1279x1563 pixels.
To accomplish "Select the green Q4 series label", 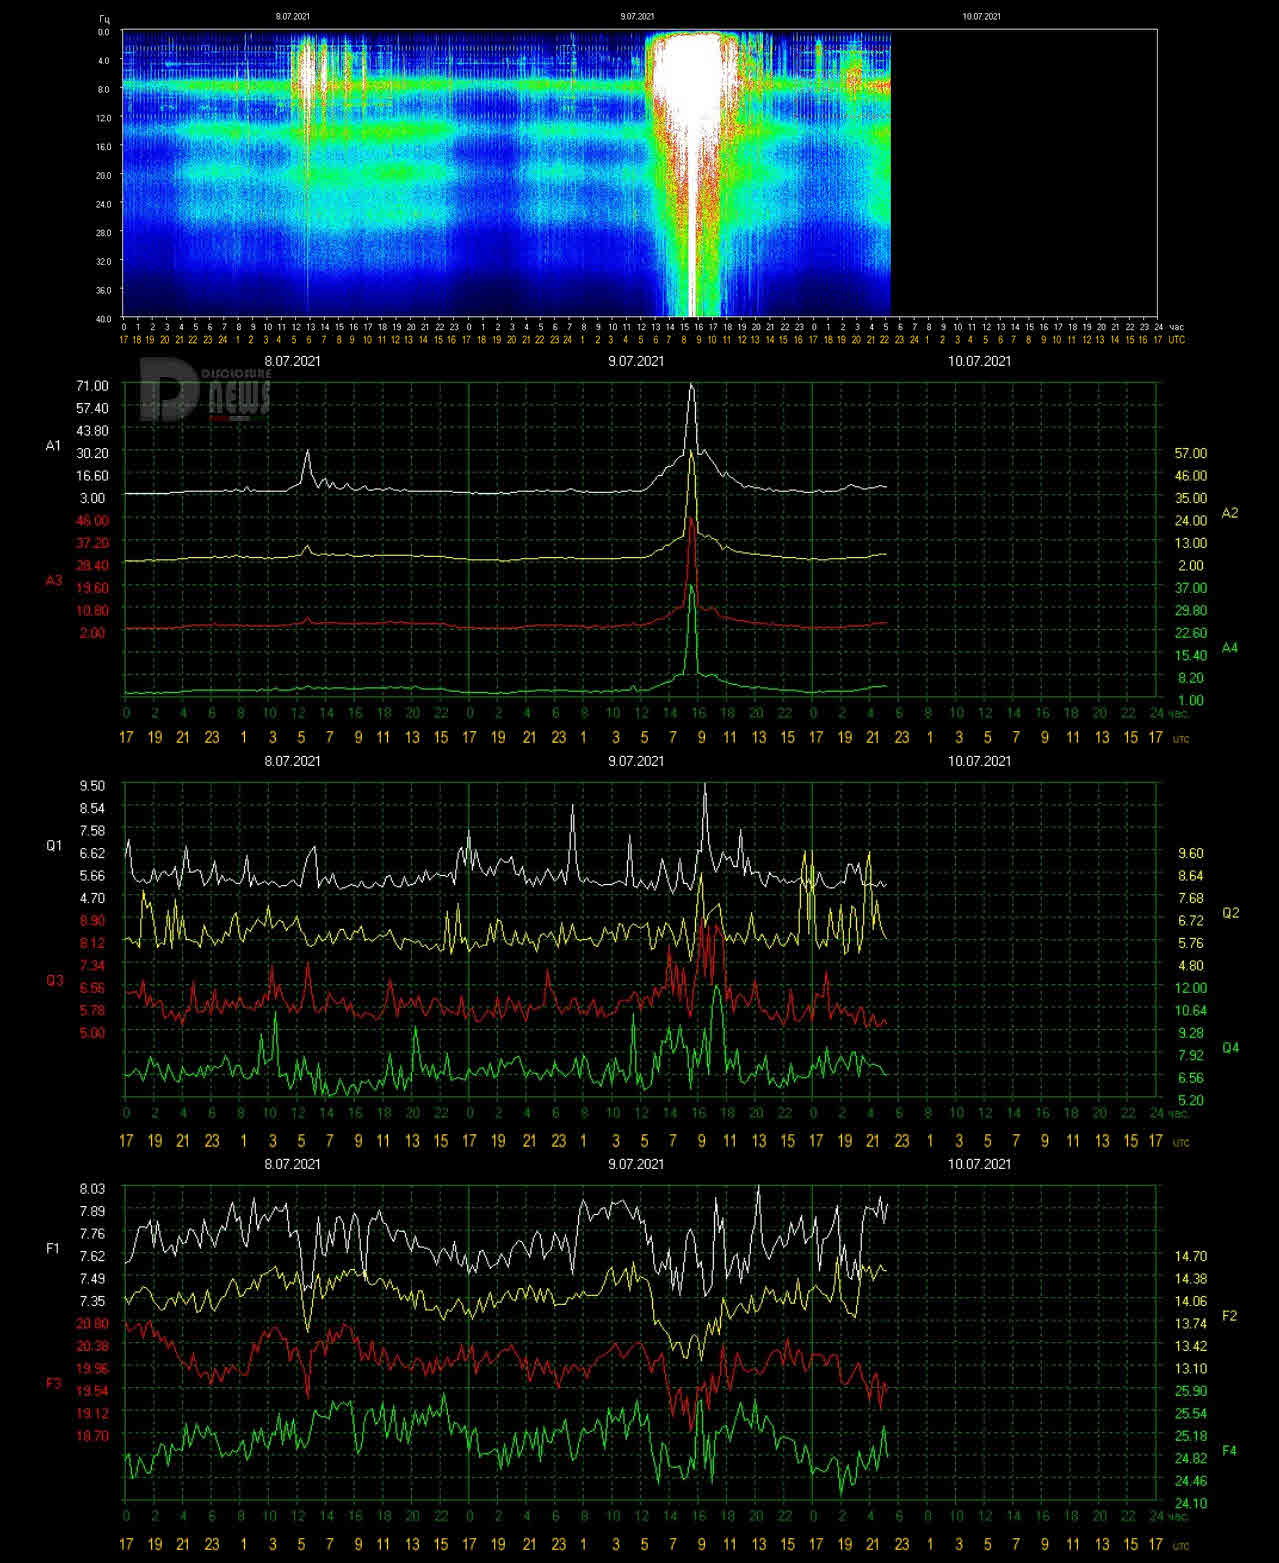I will click(1230, 1048).
